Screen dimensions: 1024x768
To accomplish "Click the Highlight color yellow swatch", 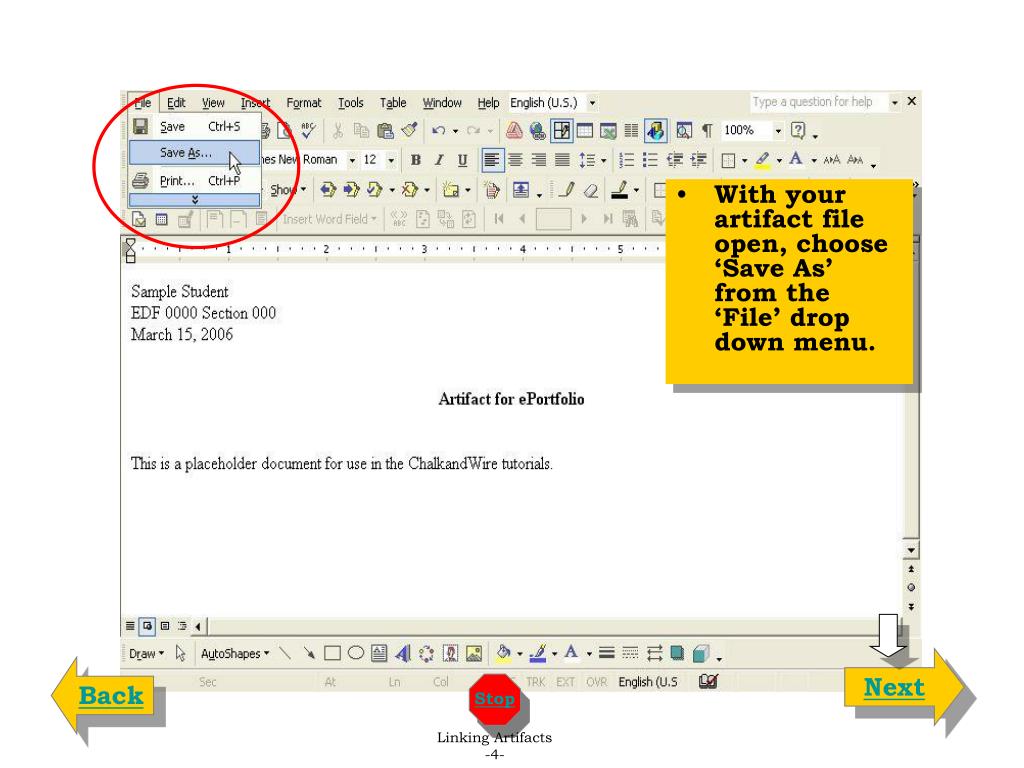I will (762, 160).
